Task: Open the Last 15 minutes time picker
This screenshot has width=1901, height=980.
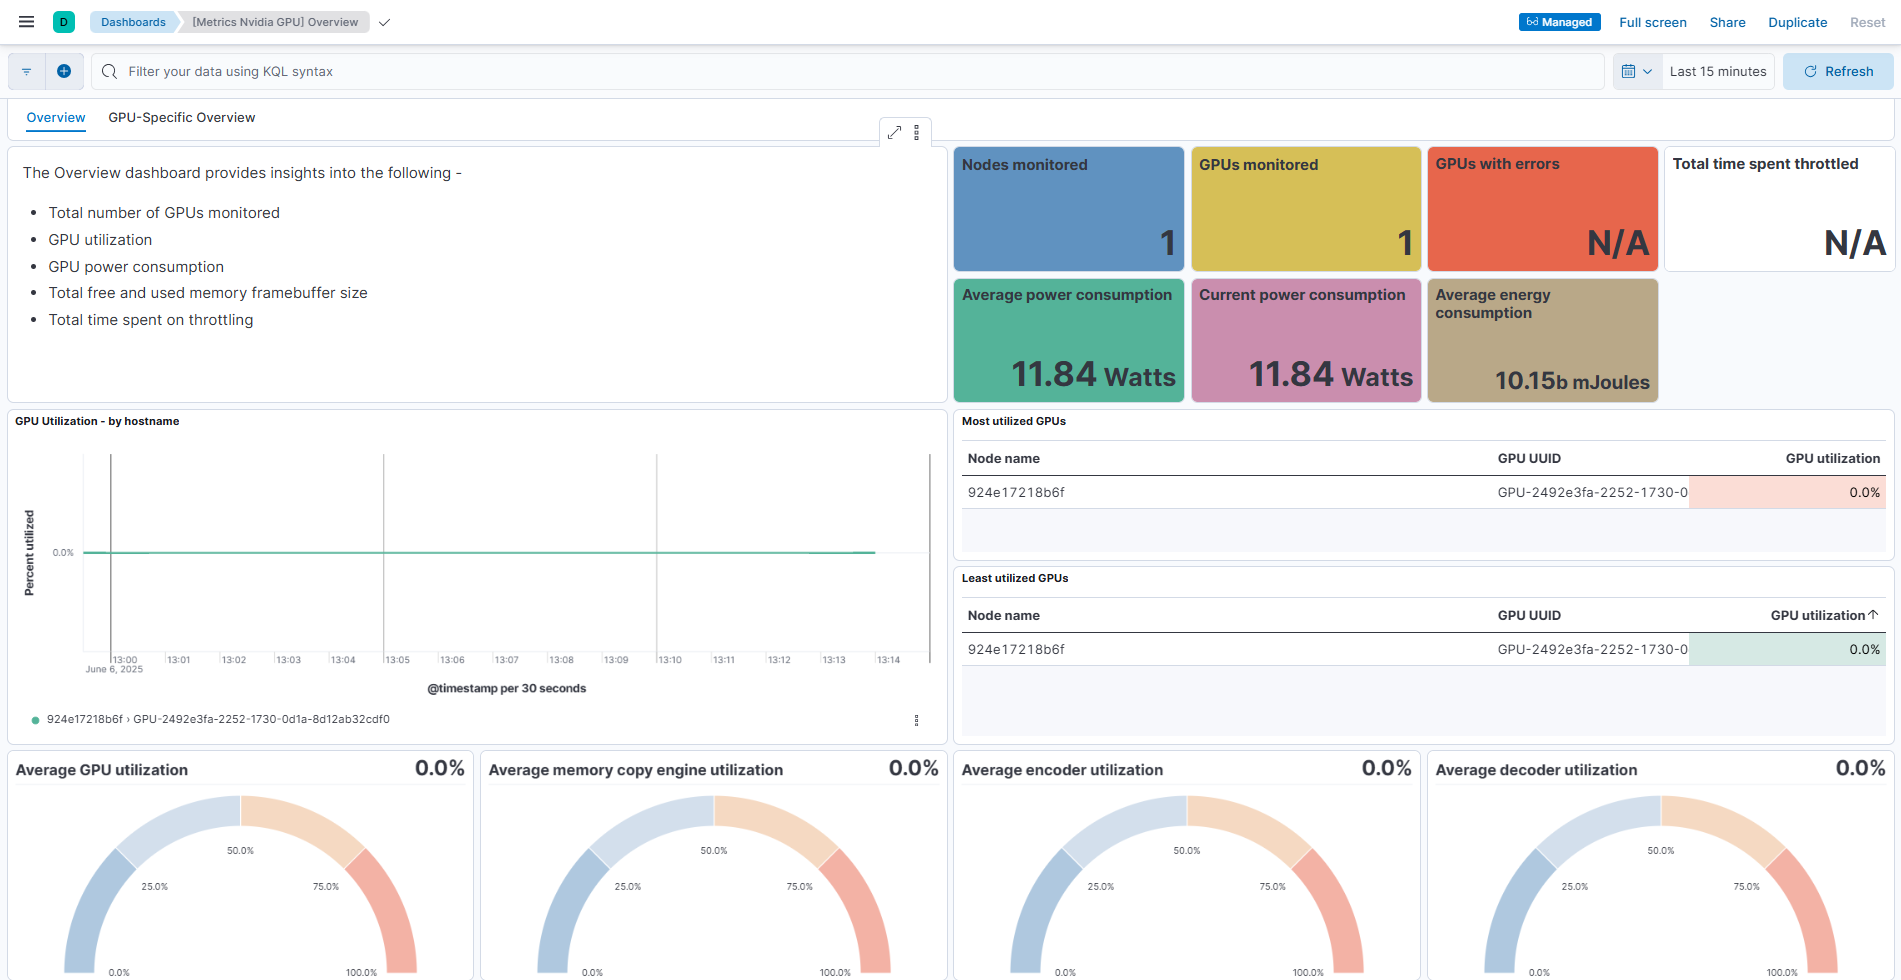Action: (1717, 72)
